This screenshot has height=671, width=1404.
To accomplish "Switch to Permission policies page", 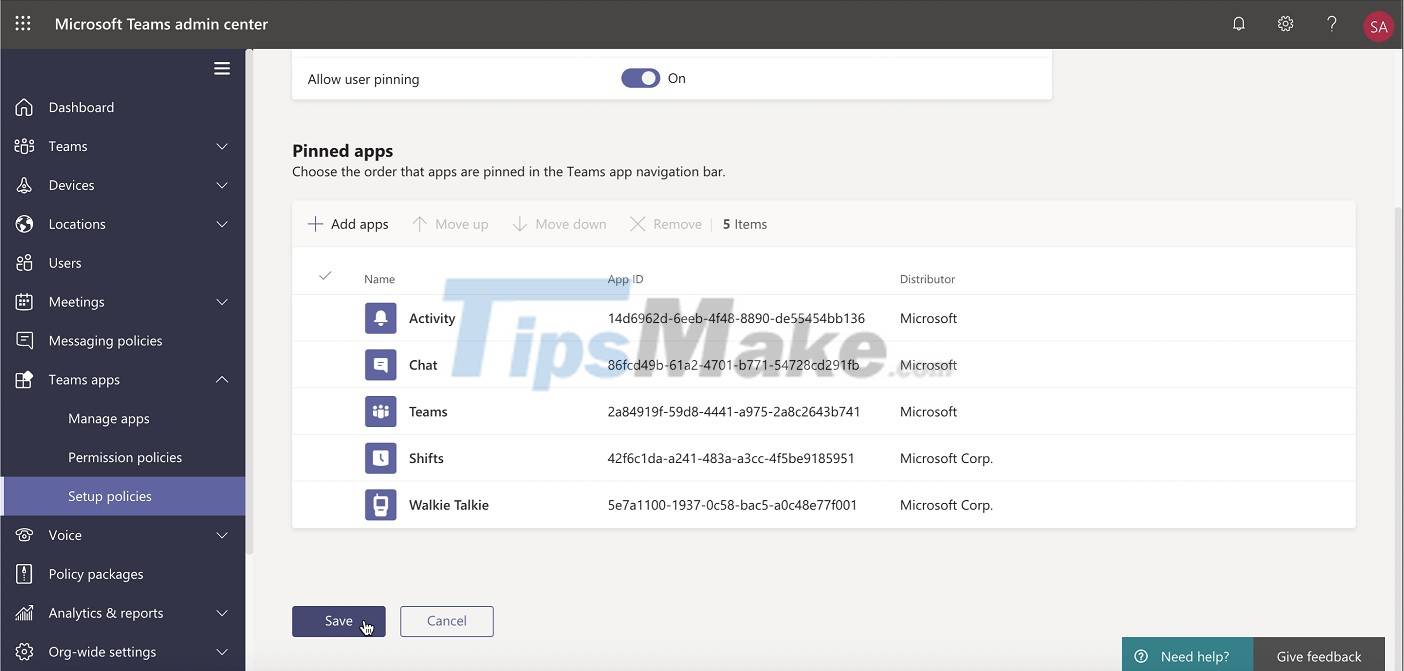I will [124, 457].
